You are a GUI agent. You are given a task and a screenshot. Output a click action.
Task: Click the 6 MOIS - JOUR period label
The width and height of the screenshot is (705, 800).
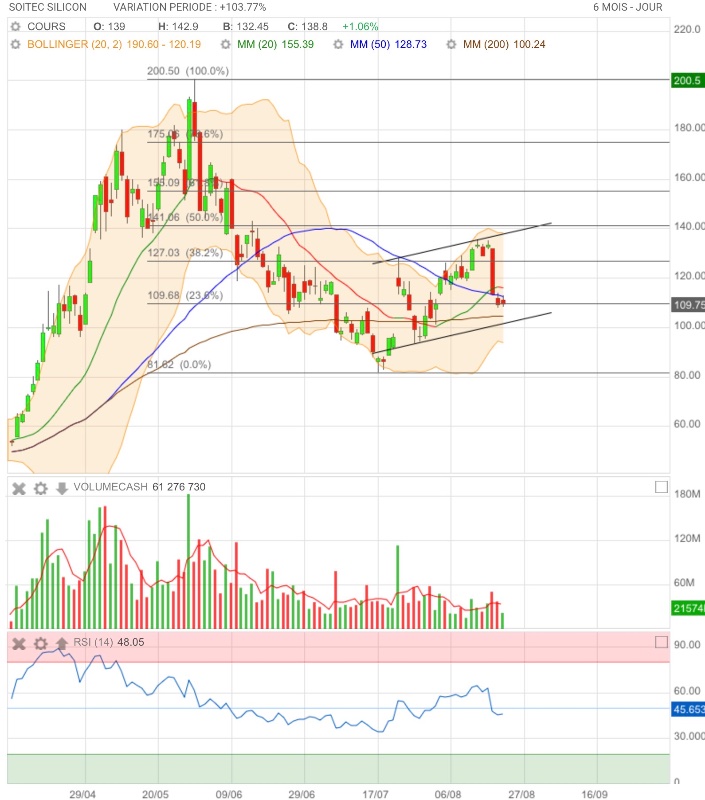[x=628, y=7]
